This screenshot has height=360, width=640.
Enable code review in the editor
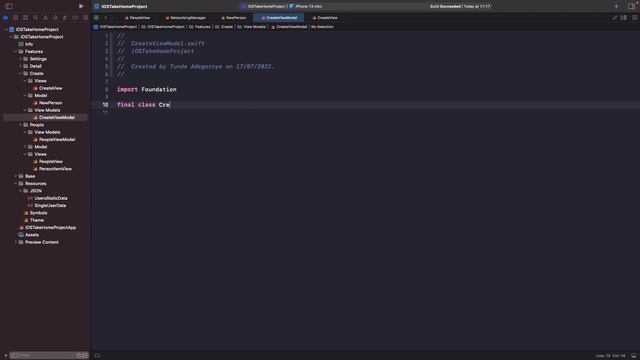pos(615,18)
